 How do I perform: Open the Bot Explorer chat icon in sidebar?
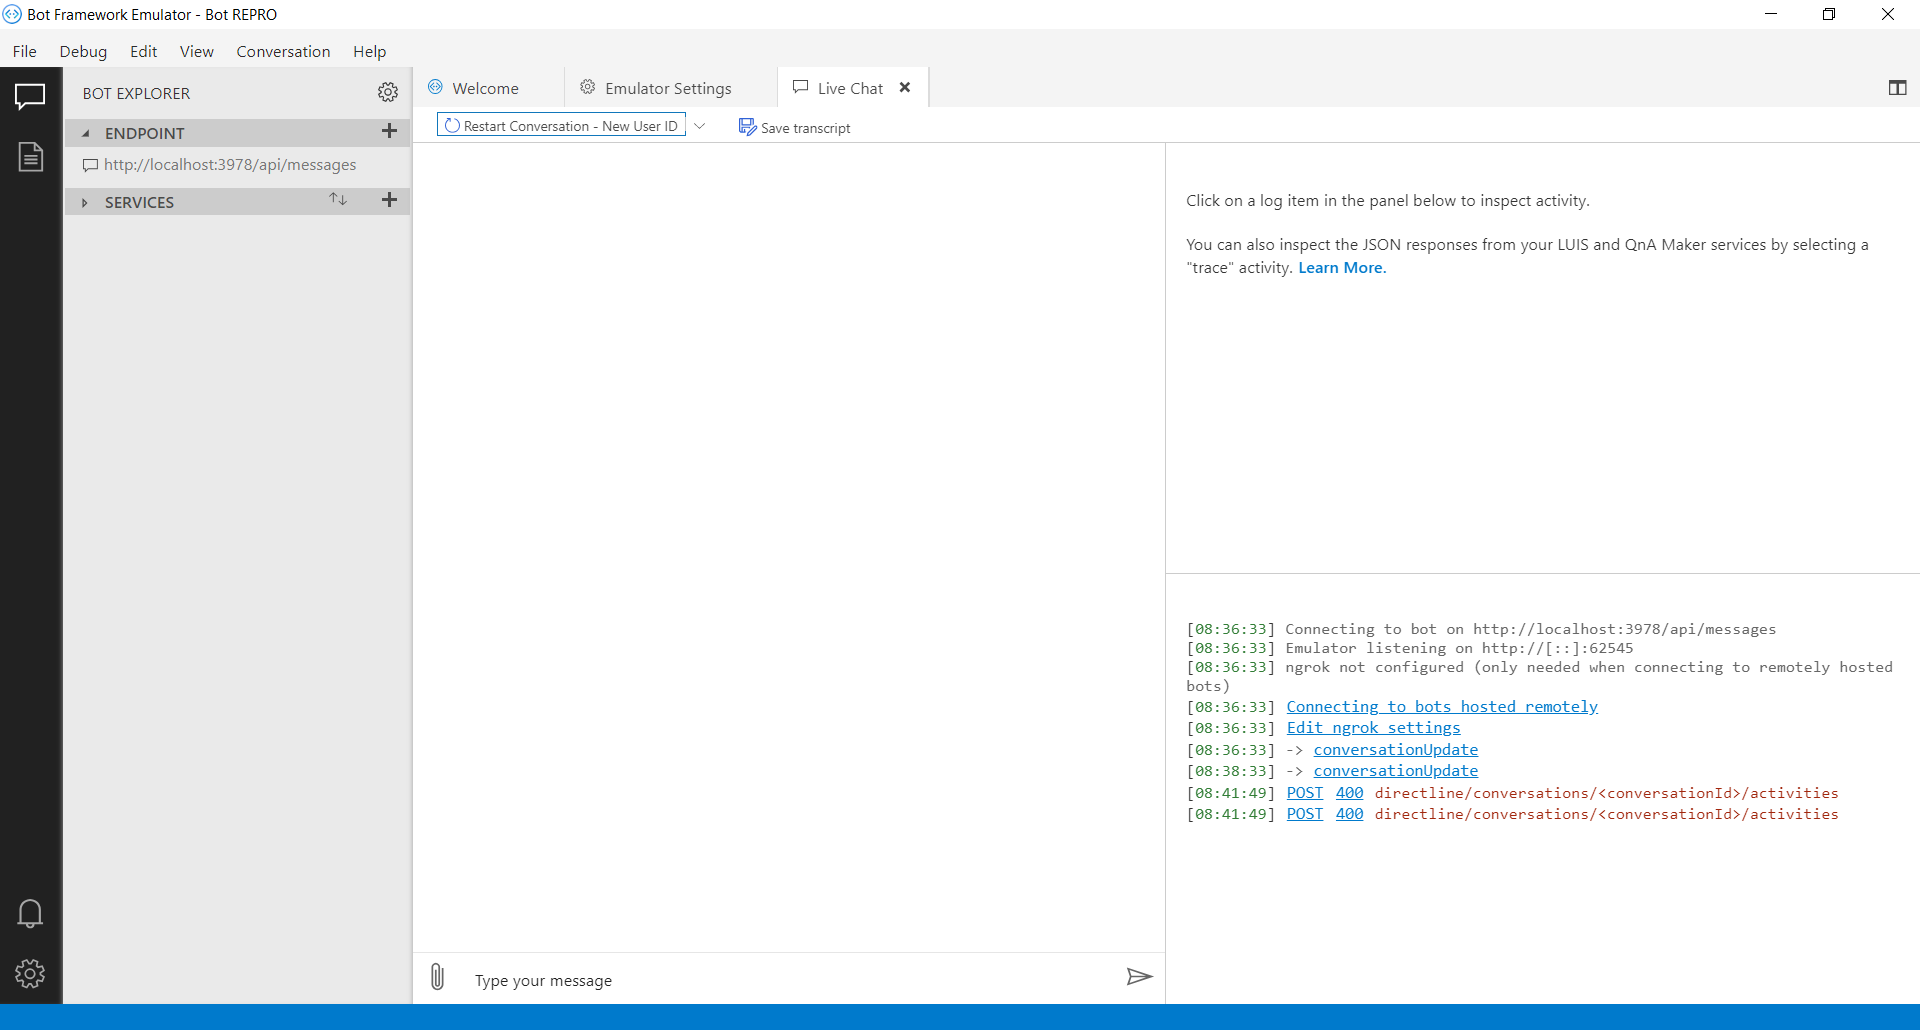coord(30,97)
